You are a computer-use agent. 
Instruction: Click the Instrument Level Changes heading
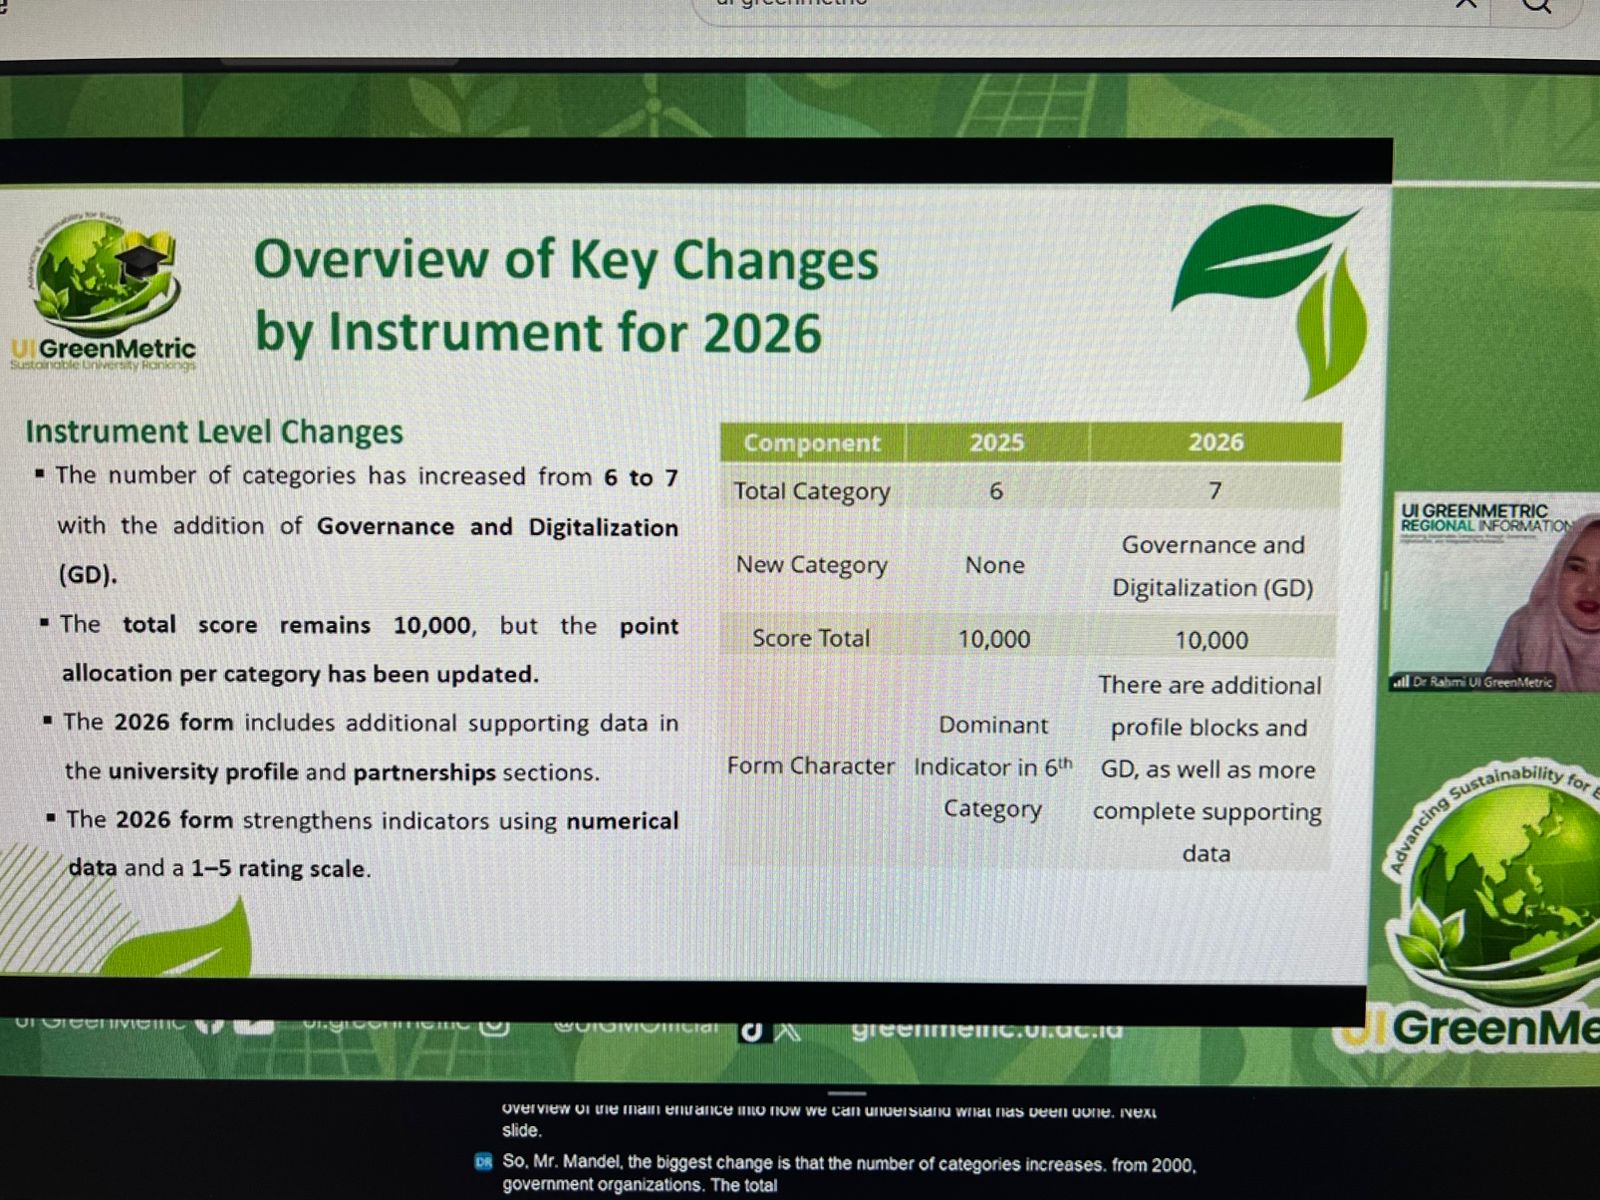(x=214, y=432)
